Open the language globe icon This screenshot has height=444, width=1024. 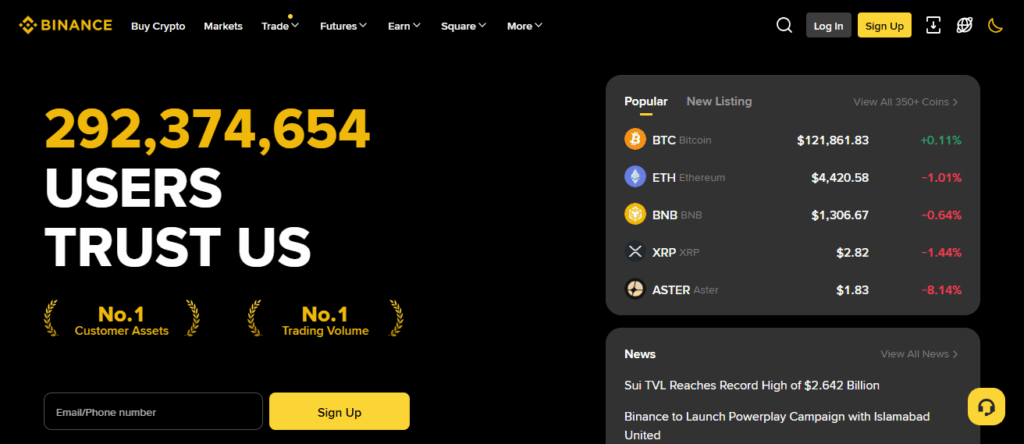click(x=964, y=26)
